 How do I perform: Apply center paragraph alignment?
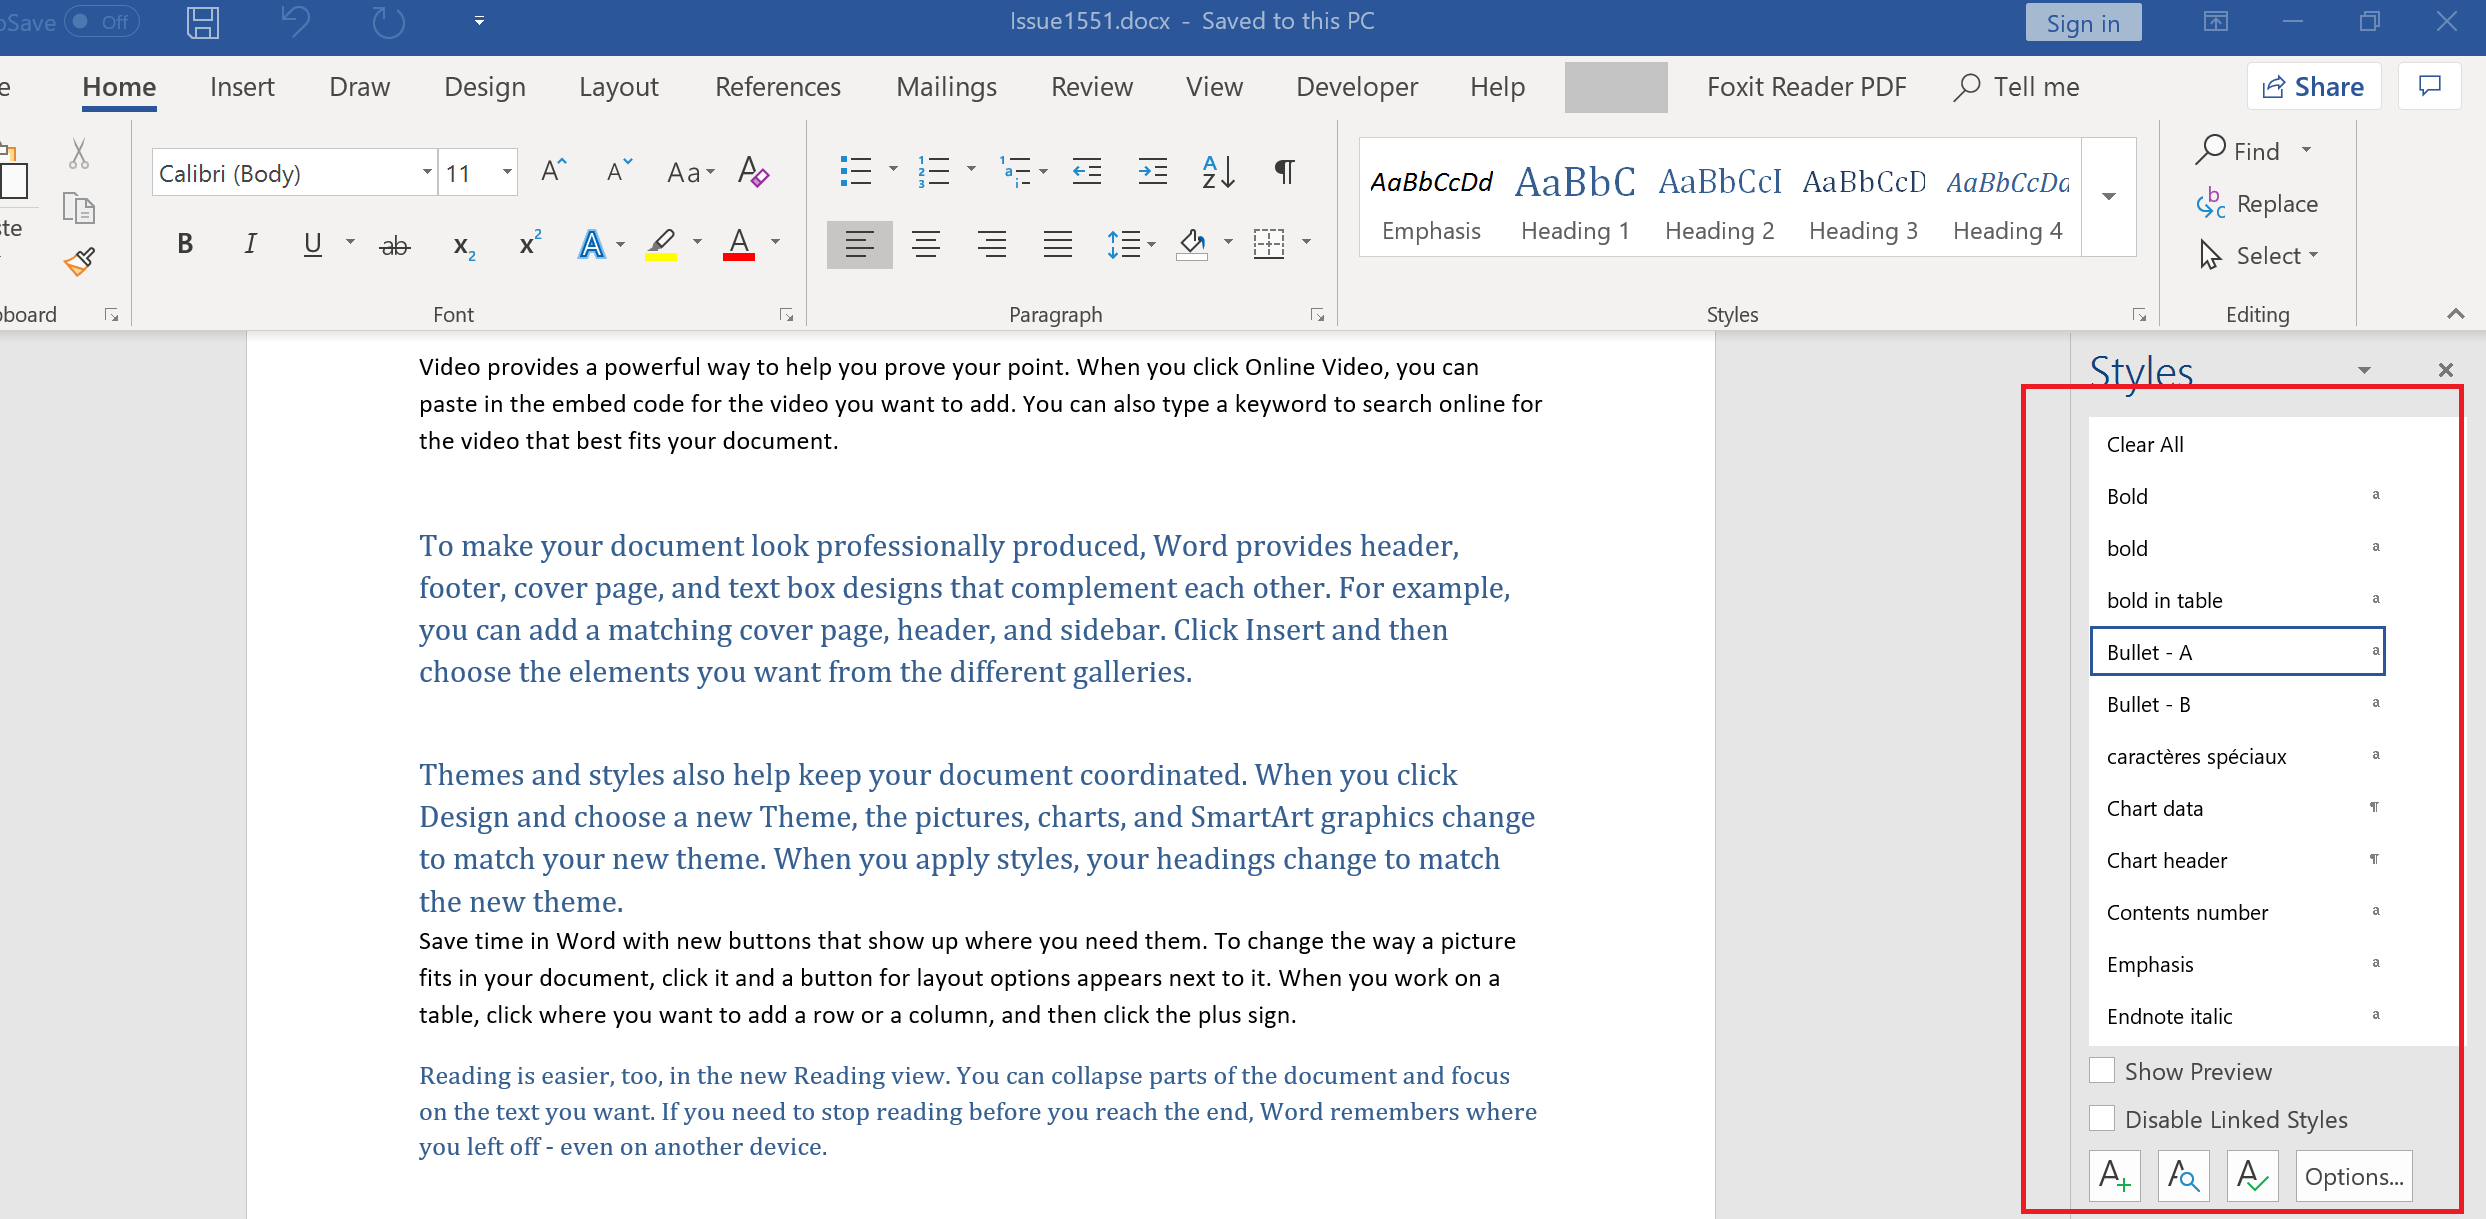pos(926,244)
